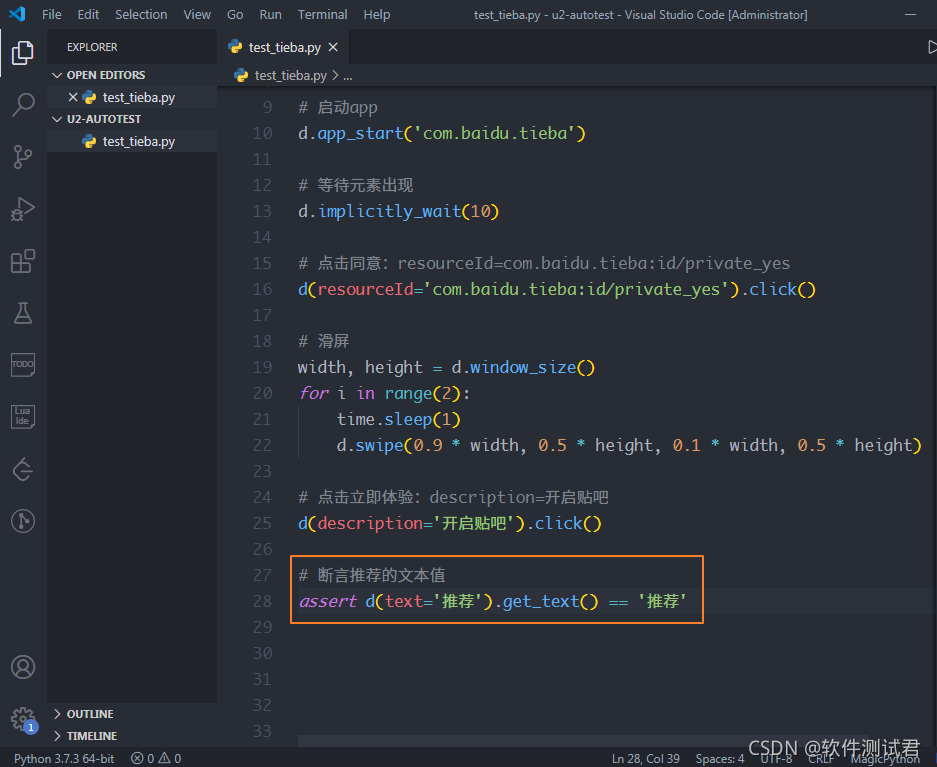The height and width of the screenshot is (767, 937).
Task: Open the Manage gear icon
Action: [x=23, y=719]
